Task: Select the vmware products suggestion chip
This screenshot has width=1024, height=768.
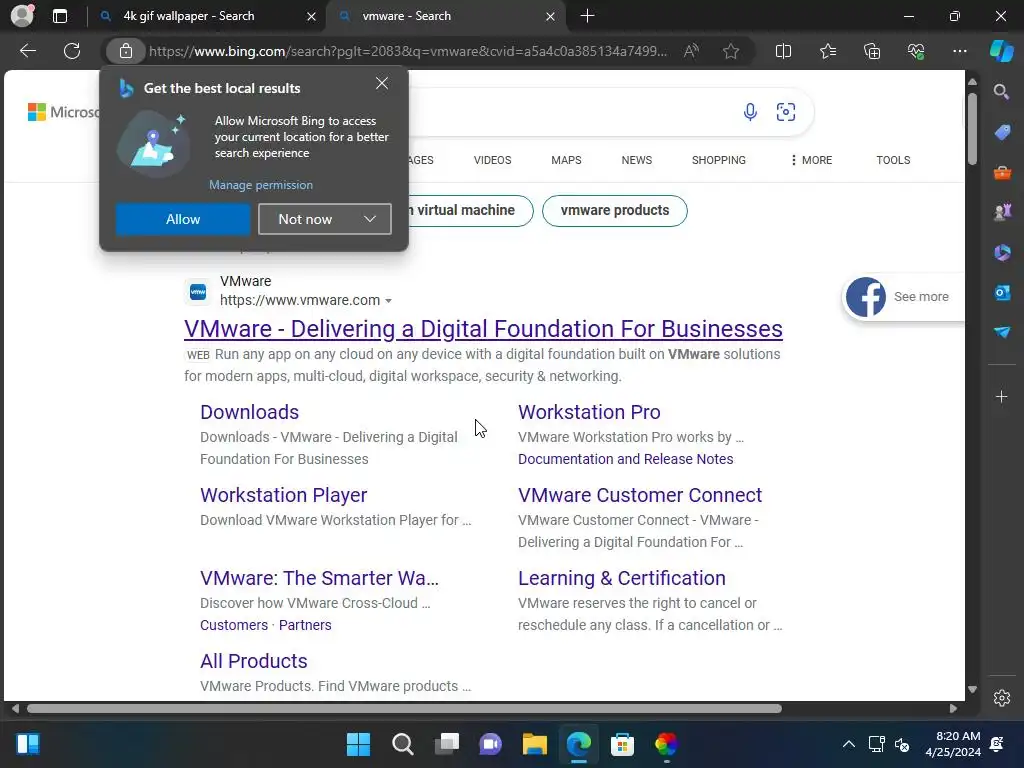Action: pyautogui.click(x=615, y=210)
